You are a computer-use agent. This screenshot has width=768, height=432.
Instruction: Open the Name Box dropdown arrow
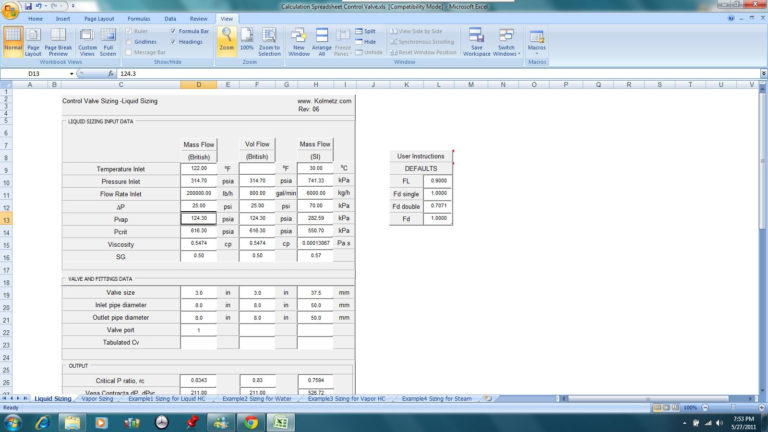tap(71, 74)
